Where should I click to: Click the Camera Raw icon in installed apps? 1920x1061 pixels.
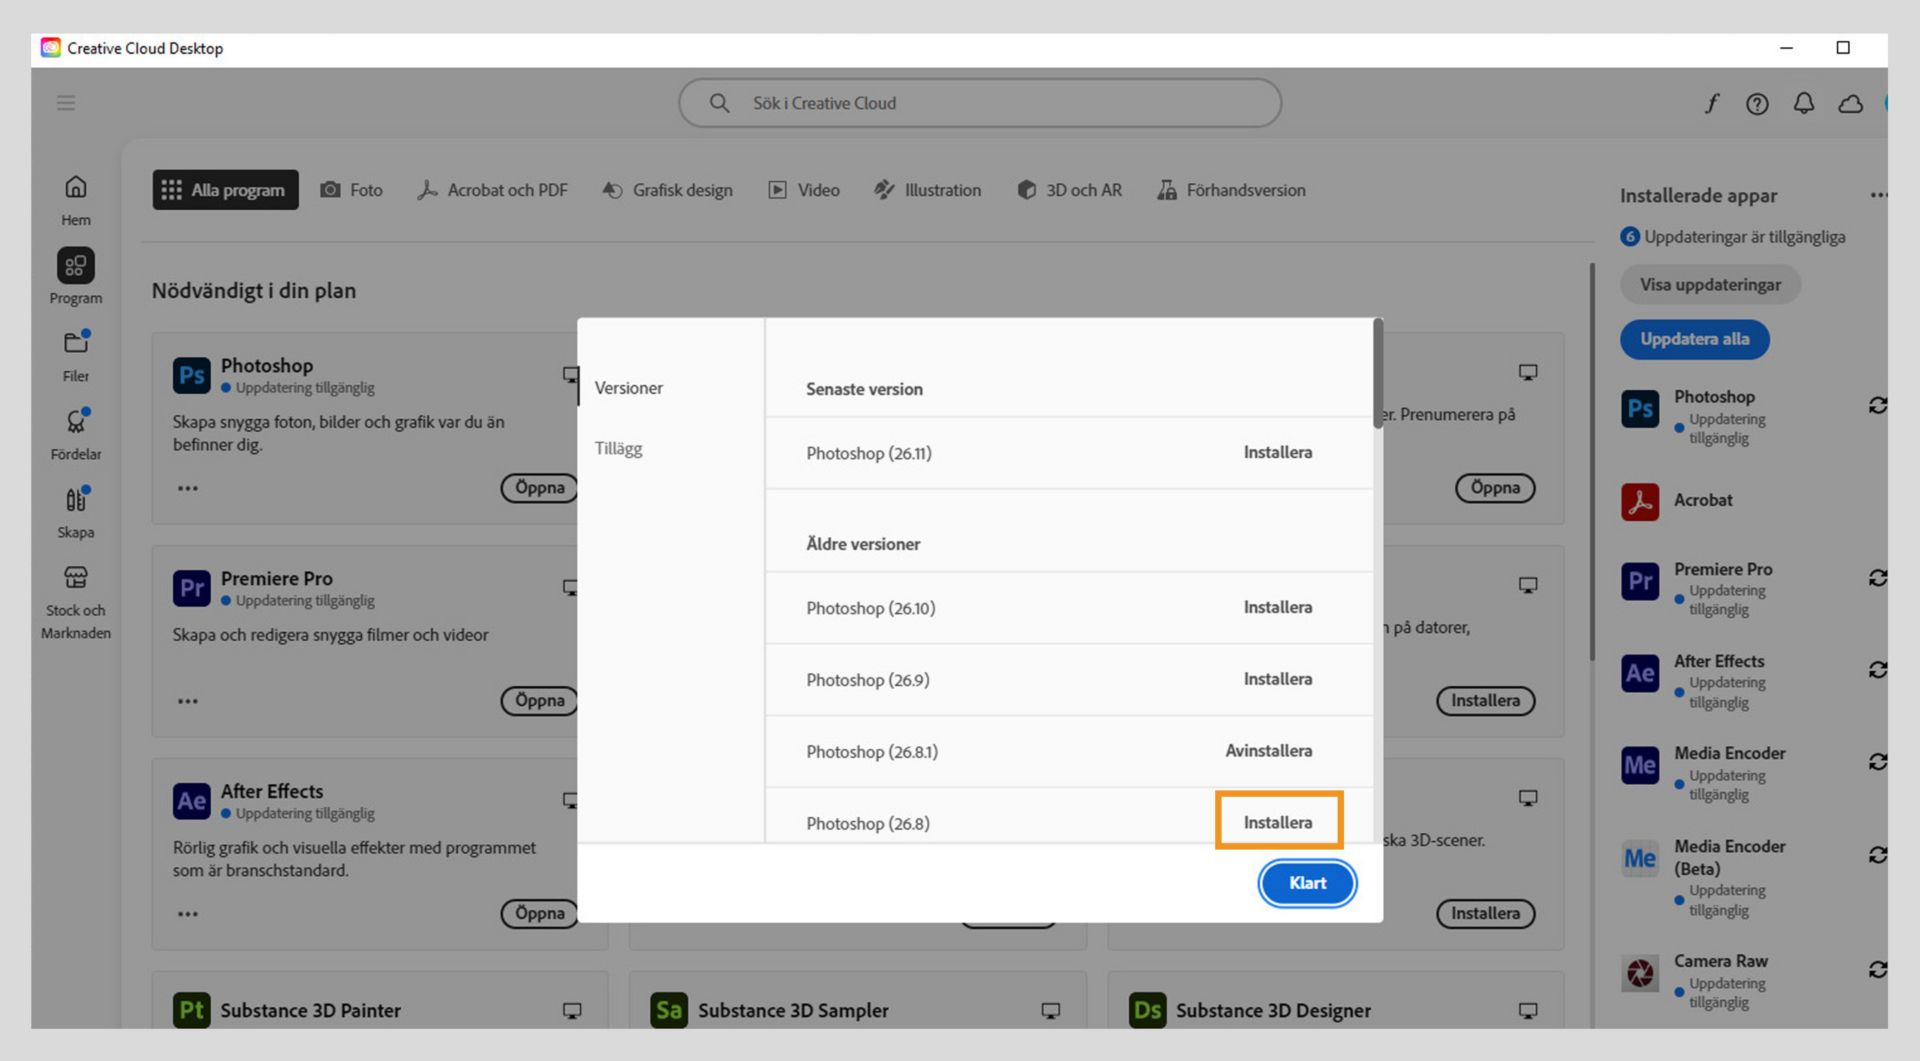point(1640,973)
